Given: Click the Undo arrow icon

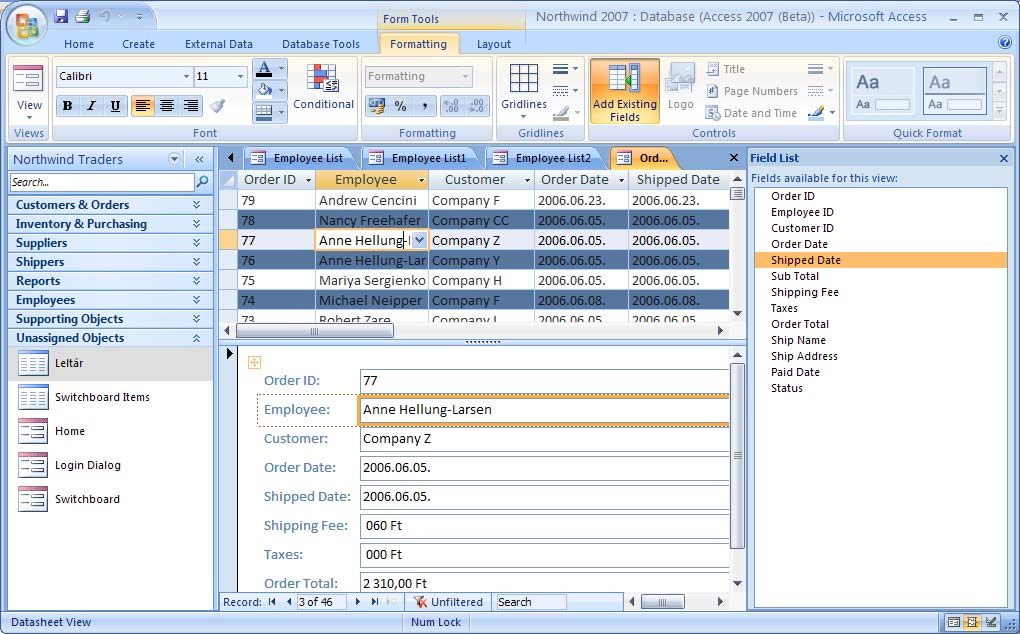Looking at the screenshot, I should 105,16.
